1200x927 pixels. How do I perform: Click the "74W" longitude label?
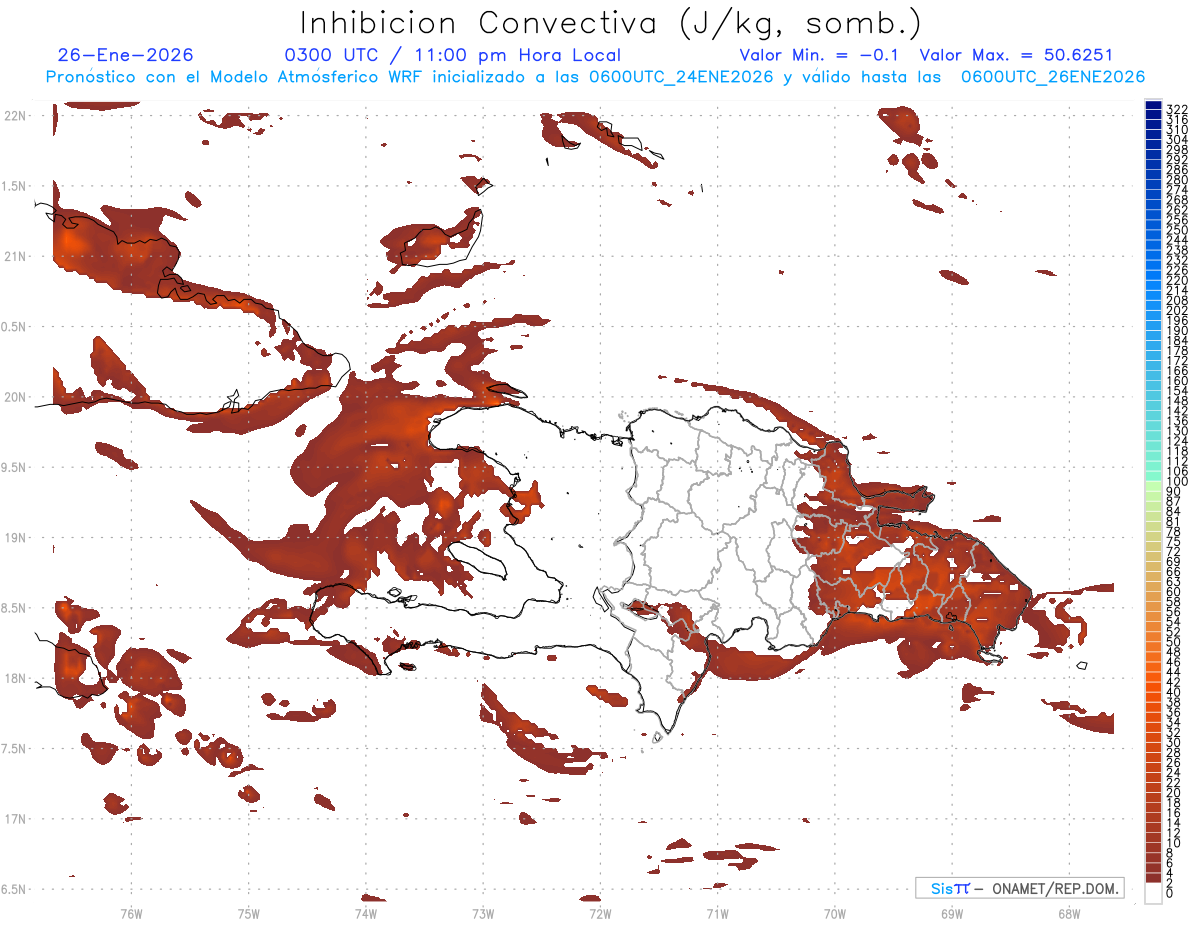pyautogui.click(x=366, y=913)
